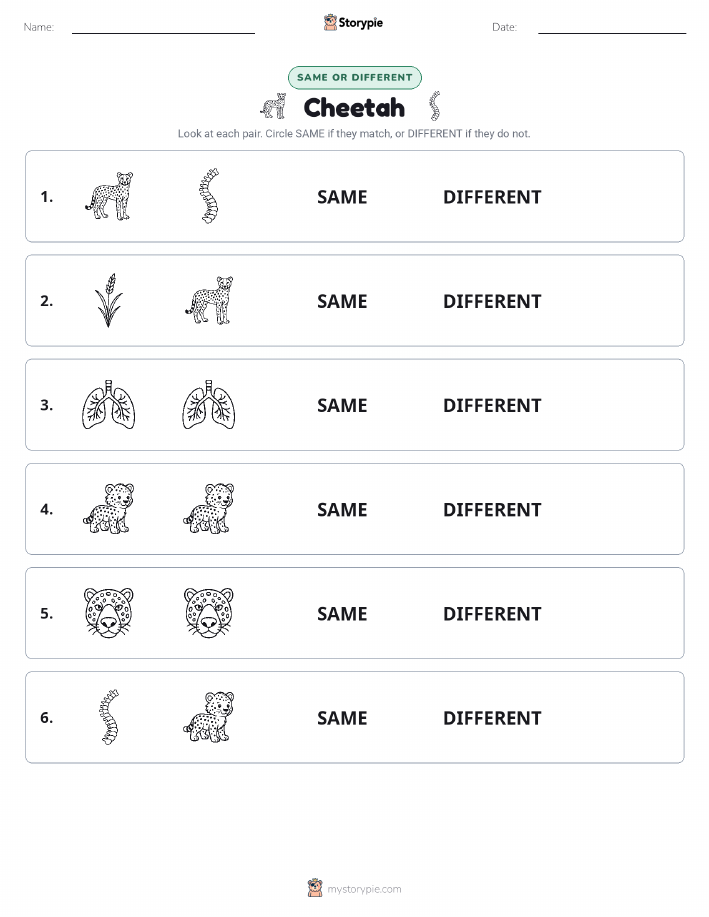This screenshot has height=917, width=709.
Task: Click the cheetah cub image in row 6
Action: [x=209, y=716]
